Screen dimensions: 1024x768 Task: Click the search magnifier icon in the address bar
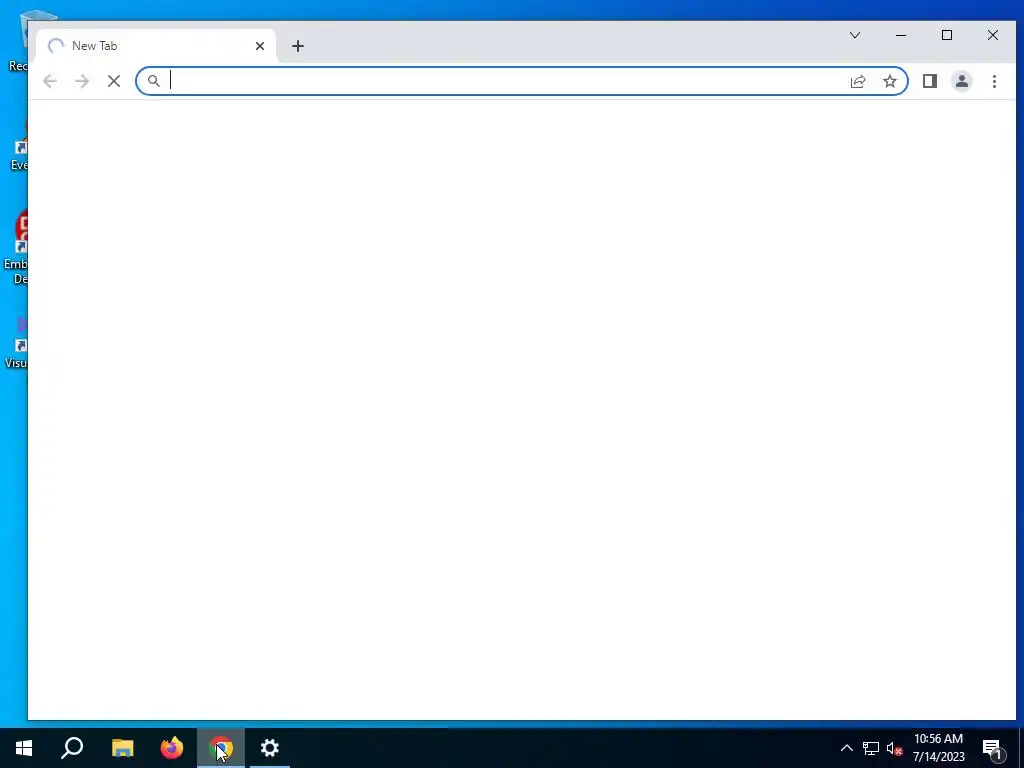pyautogui.click(x=153, y=81)
